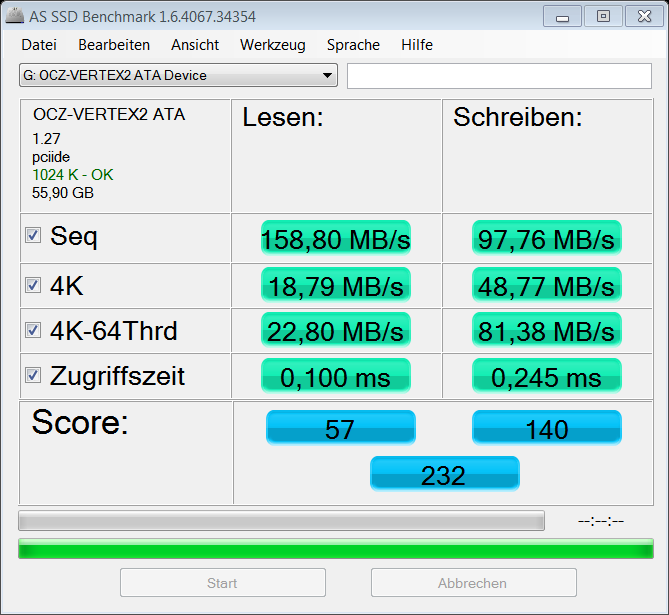The height and width of the screenshot is (615, 669).
Task: Expand the G: OCZ-VERTEX2 drive dropdown
Action: (178, 76)
